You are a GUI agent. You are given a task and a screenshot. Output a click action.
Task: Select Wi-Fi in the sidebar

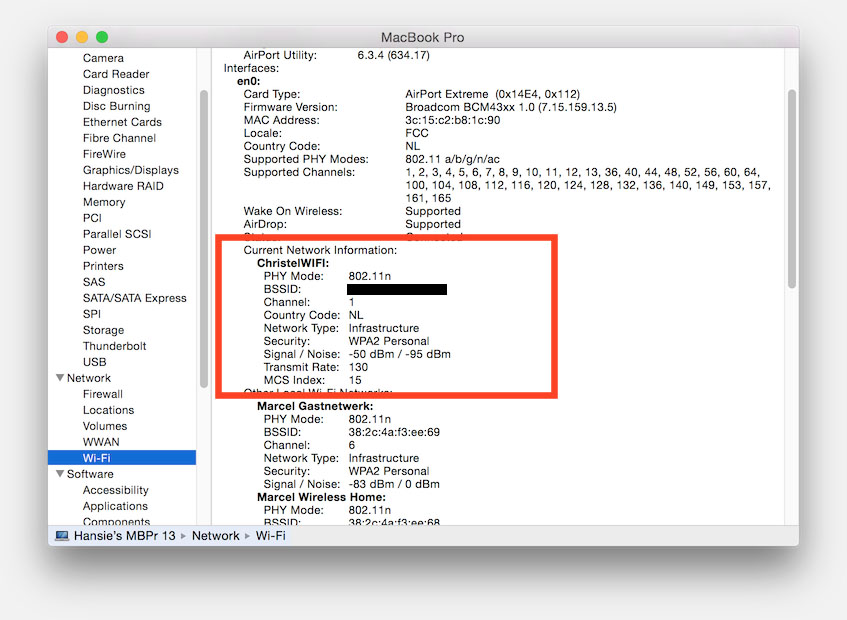(122, 458)
